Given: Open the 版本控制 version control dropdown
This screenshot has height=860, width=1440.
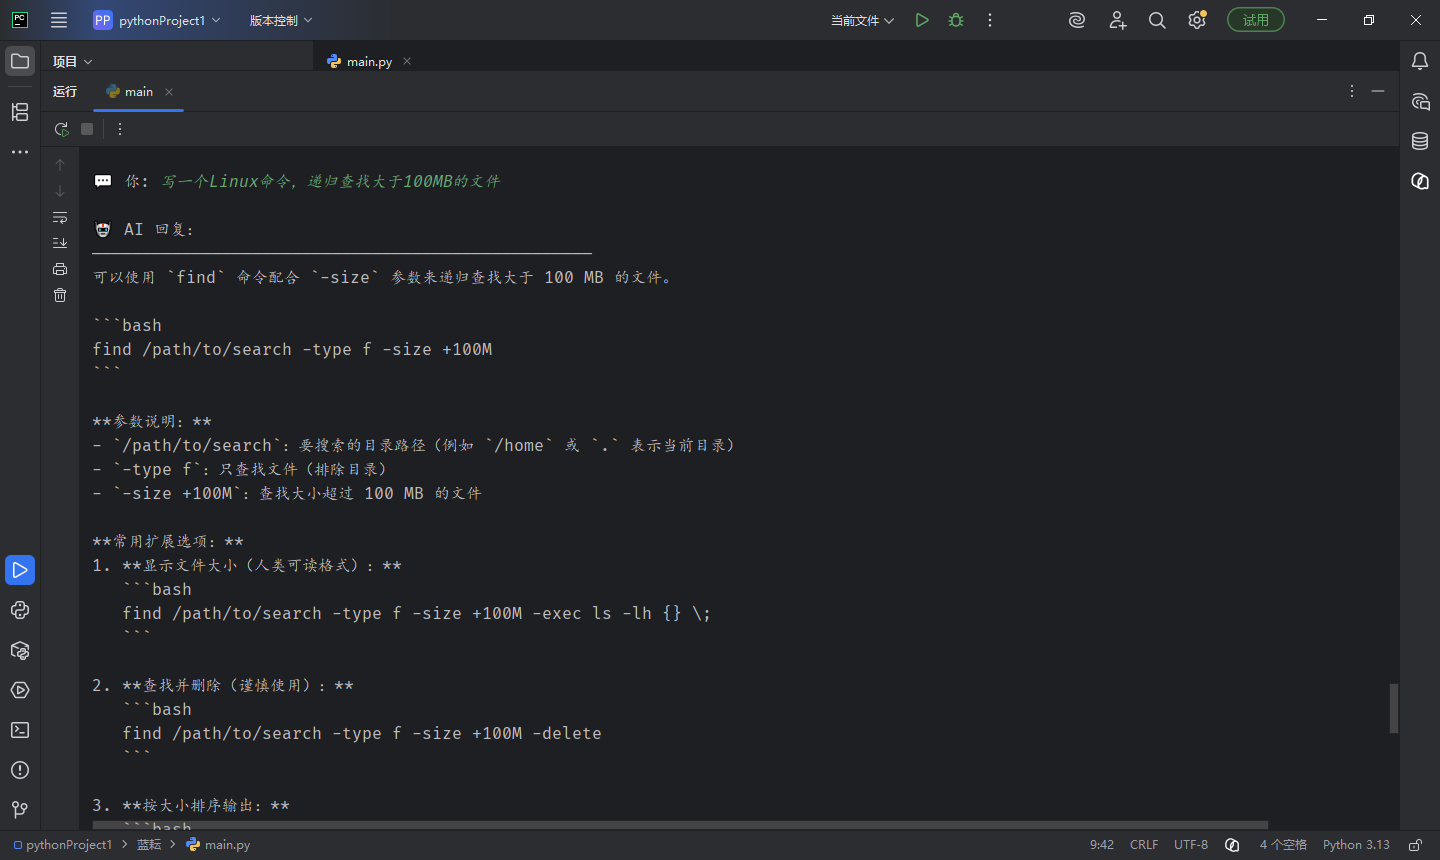Looking at the screenshot, I should tap(281, 20).
